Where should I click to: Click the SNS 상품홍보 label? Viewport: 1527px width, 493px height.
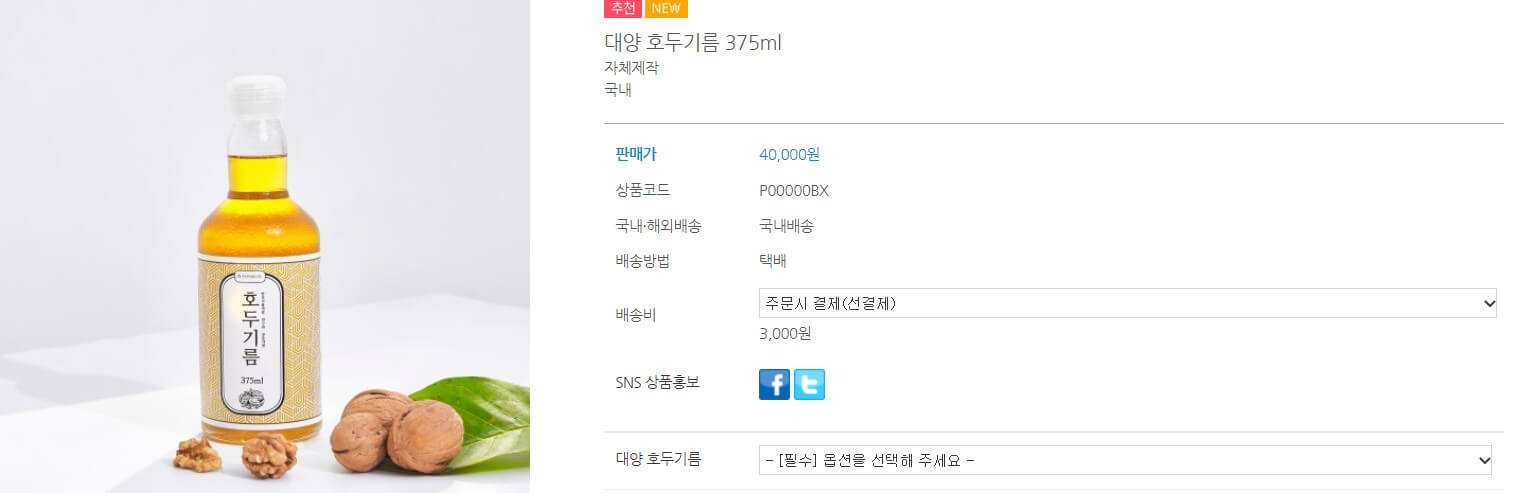click(x=657, y=382)
